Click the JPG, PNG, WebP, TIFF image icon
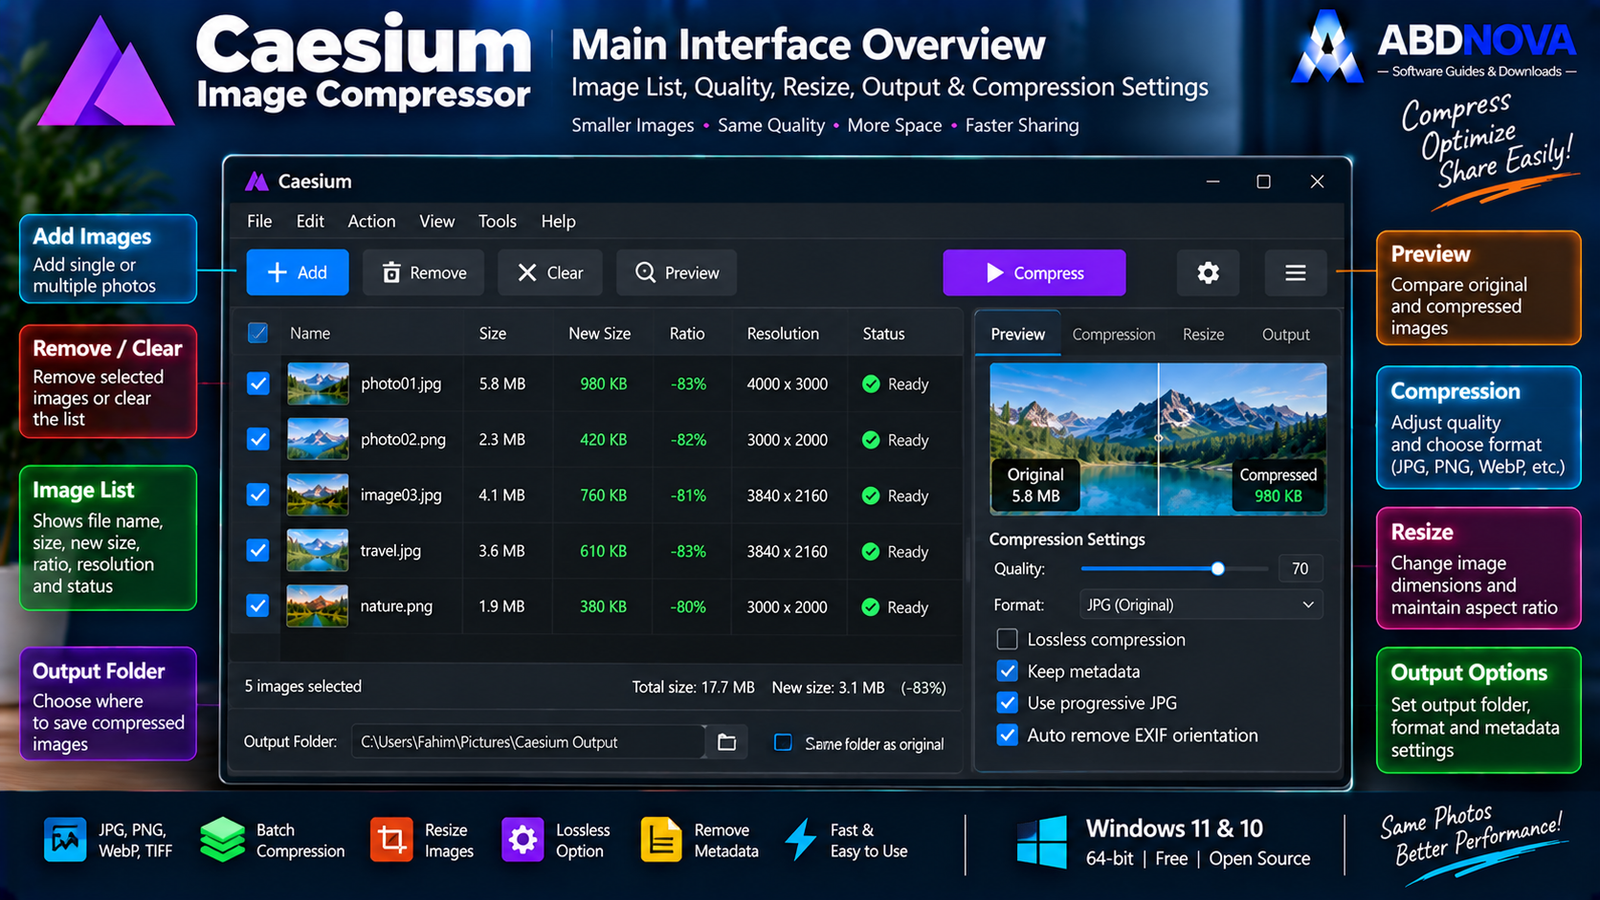1600x900 pixels. (x=65, y=840)
